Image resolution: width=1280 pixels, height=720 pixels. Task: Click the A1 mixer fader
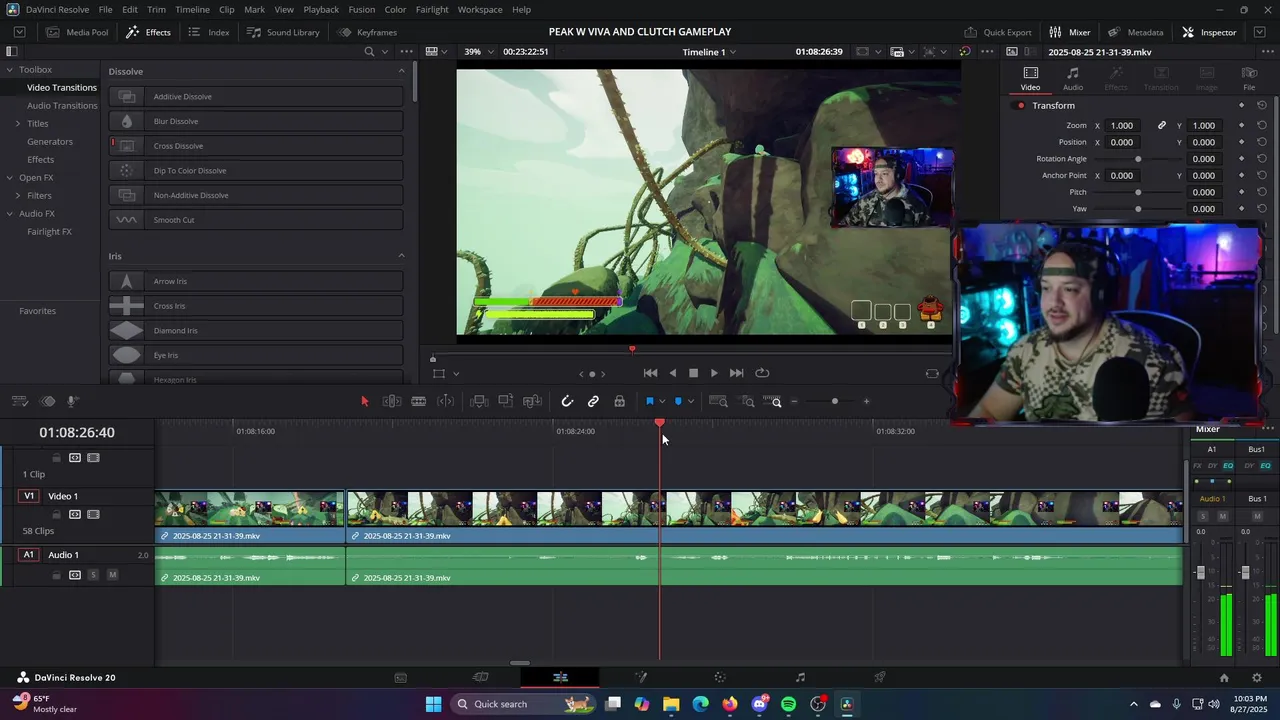(x=1200, y=573)
